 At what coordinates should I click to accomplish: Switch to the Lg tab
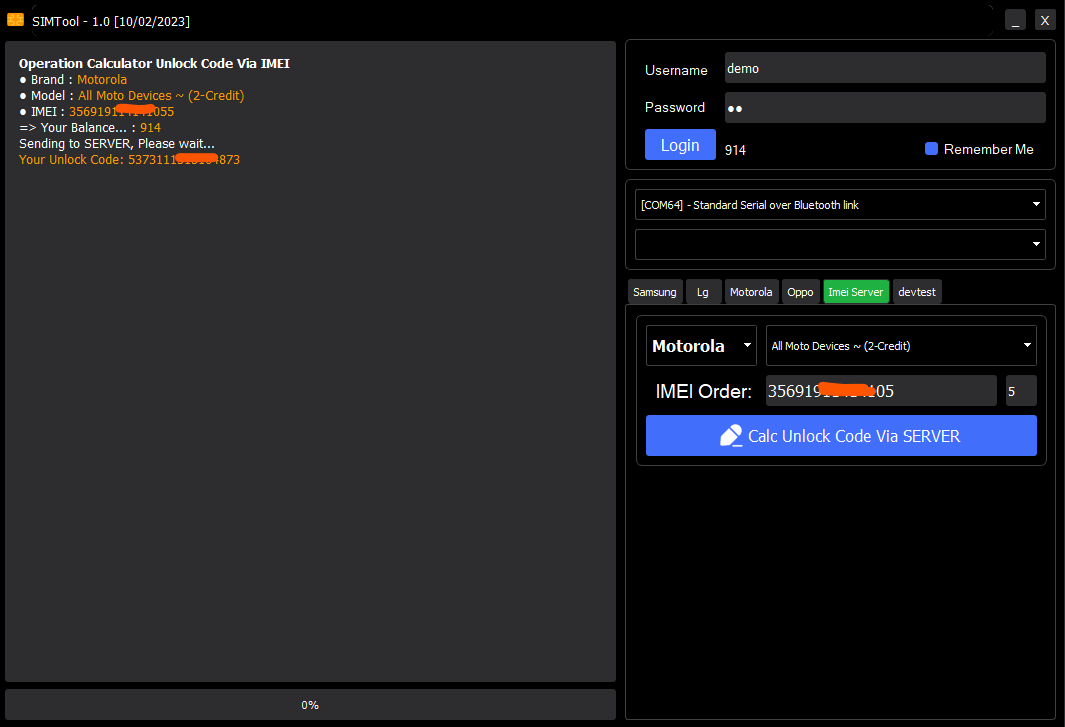click(703, 292)
